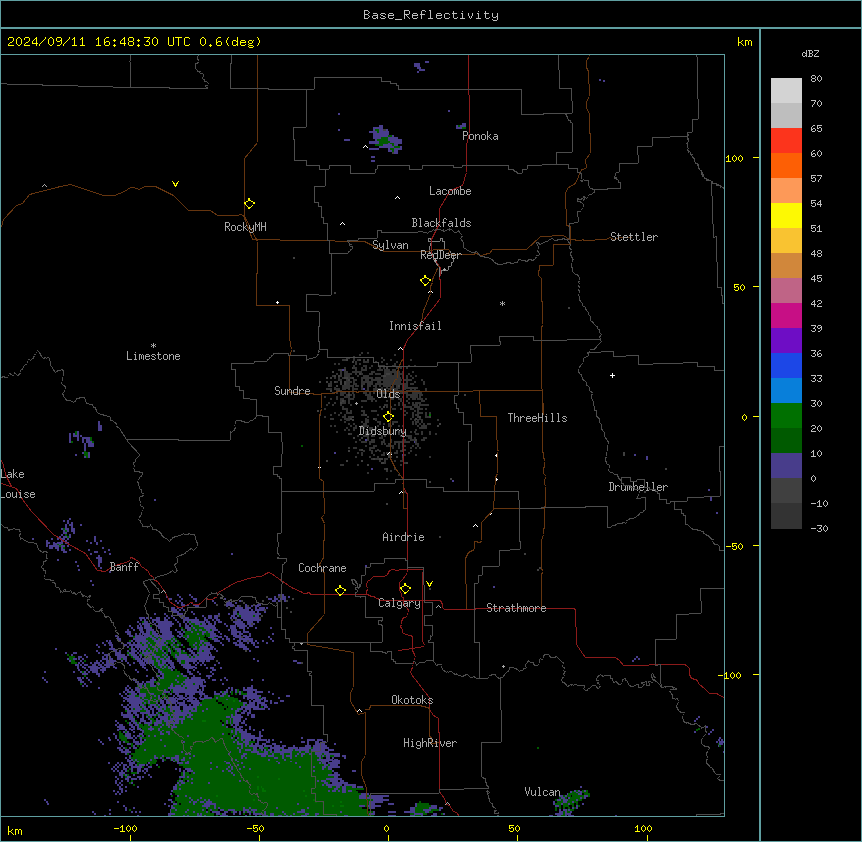This screenshot has height=842, width=862.
Task: Click the Didsbury label
Action: click(383, 431)
